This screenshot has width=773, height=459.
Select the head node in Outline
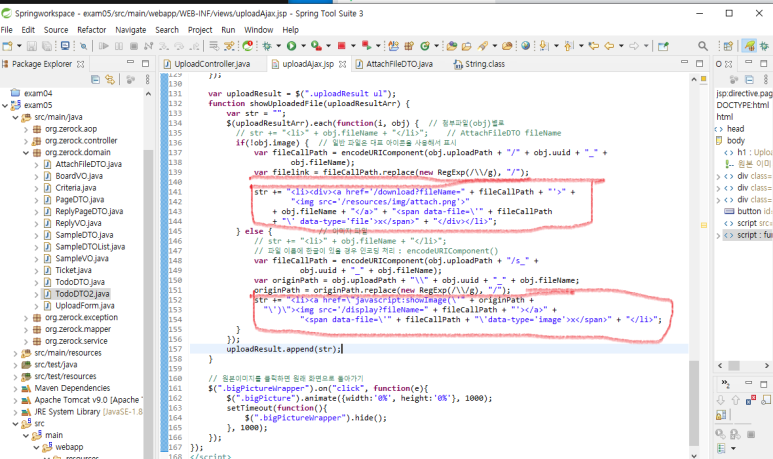tap(735, 129)
